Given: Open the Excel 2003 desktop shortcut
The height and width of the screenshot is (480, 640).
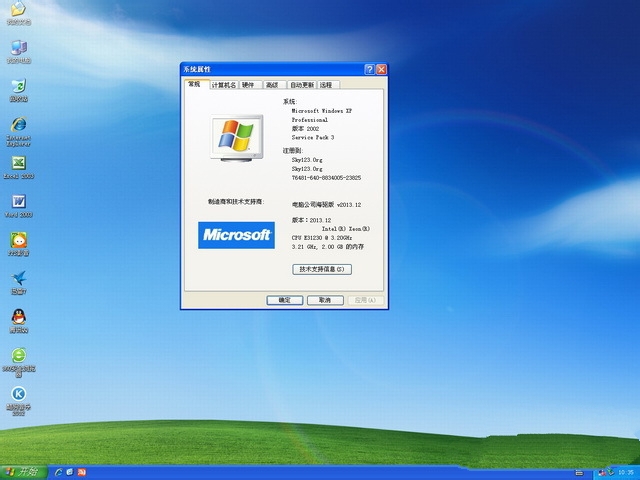Looking at the screenshot, I should [x=18, y=163].
